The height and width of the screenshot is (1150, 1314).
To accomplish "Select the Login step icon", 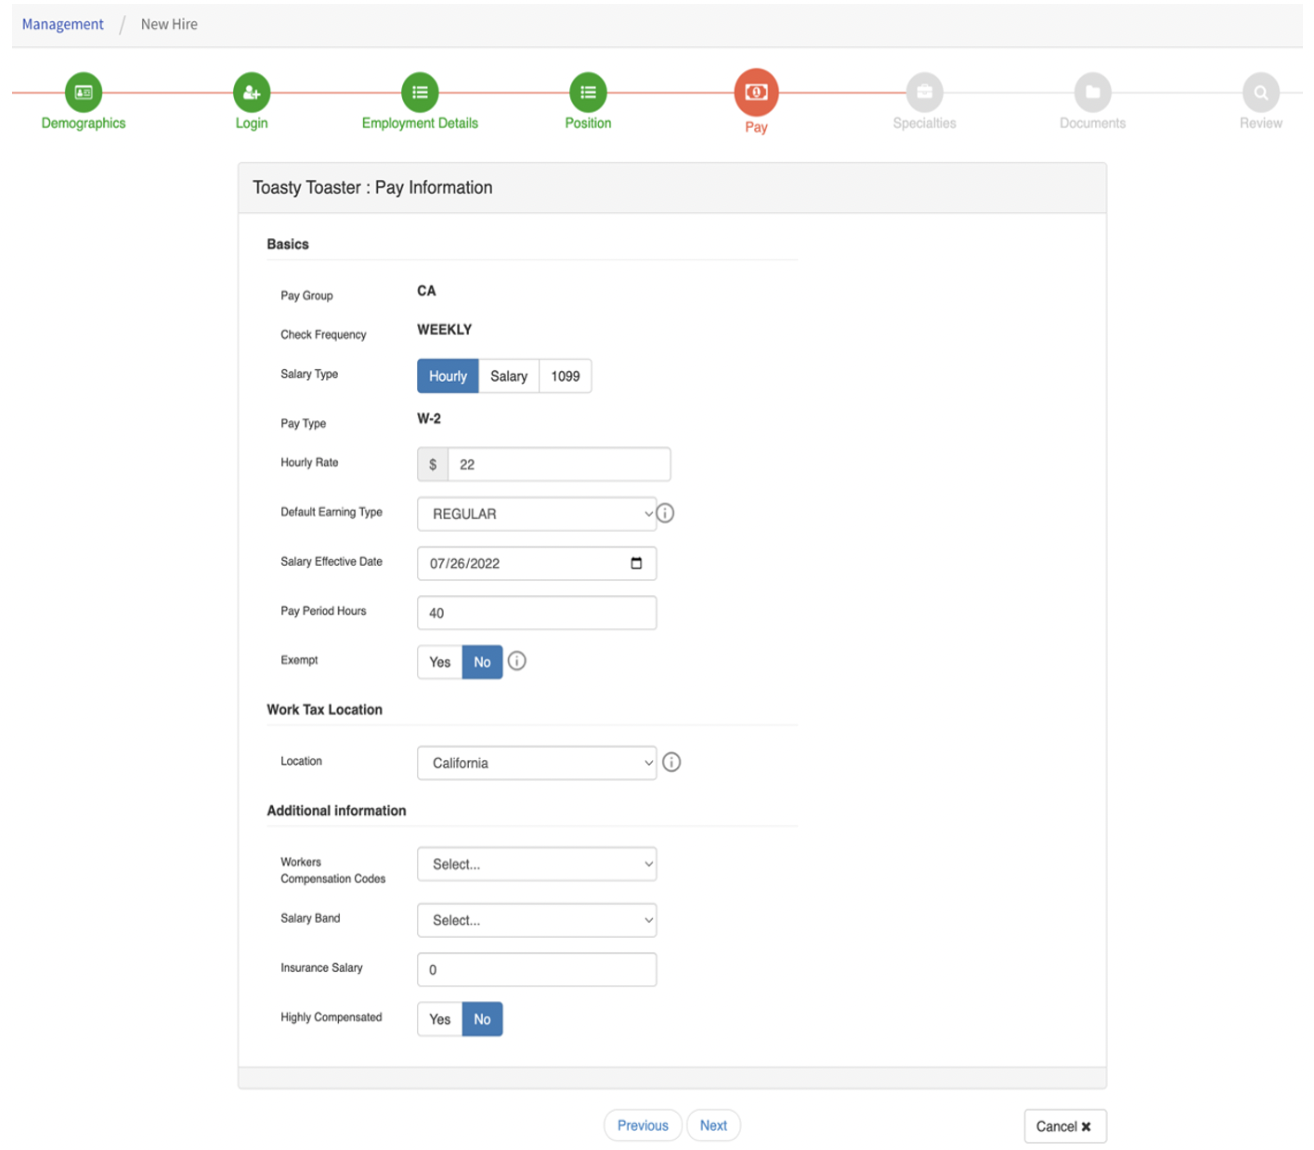I will [251, 94].
